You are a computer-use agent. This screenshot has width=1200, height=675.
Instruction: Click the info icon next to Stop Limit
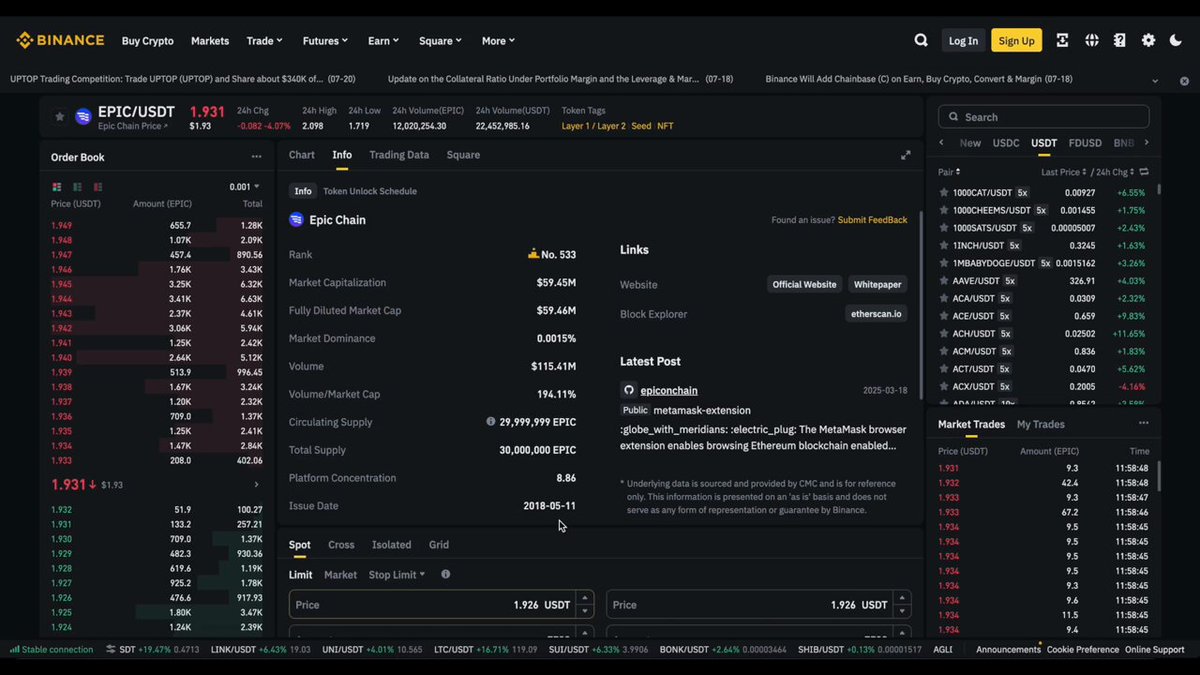click(445, 575)
